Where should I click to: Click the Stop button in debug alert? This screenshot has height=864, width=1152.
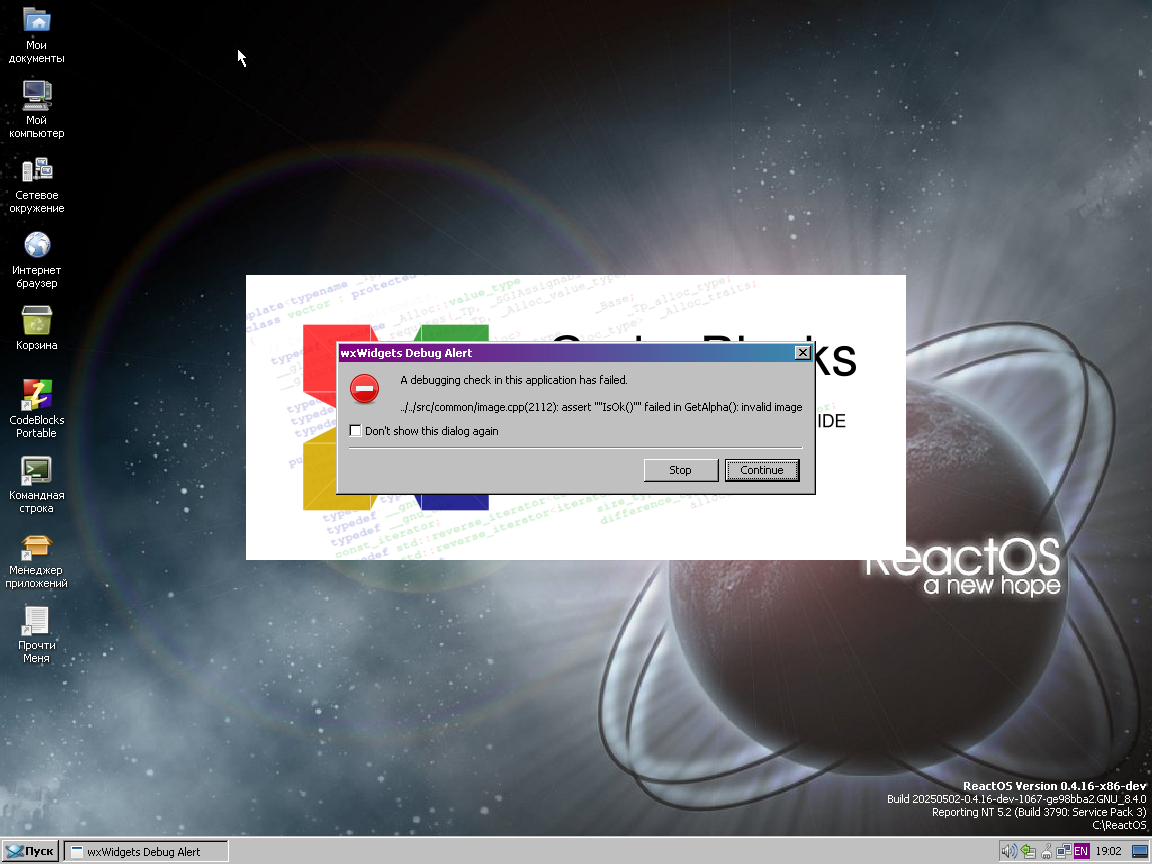[680, 470]
